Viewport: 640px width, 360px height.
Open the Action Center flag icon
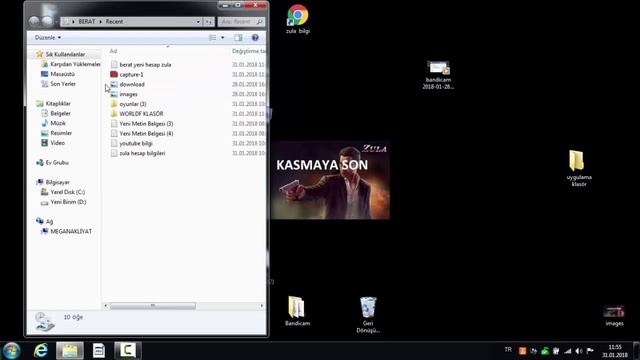coord(590,351)
